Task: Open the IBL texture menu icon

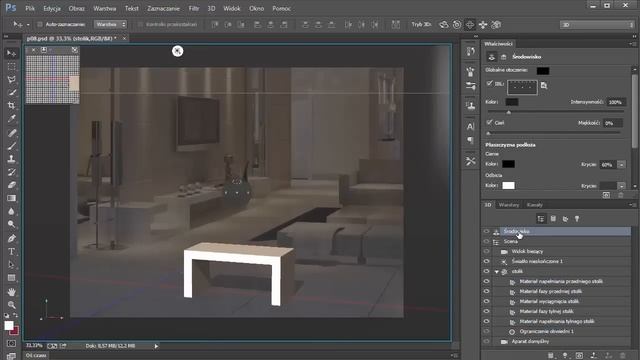Action: click(x=544, y=85)
